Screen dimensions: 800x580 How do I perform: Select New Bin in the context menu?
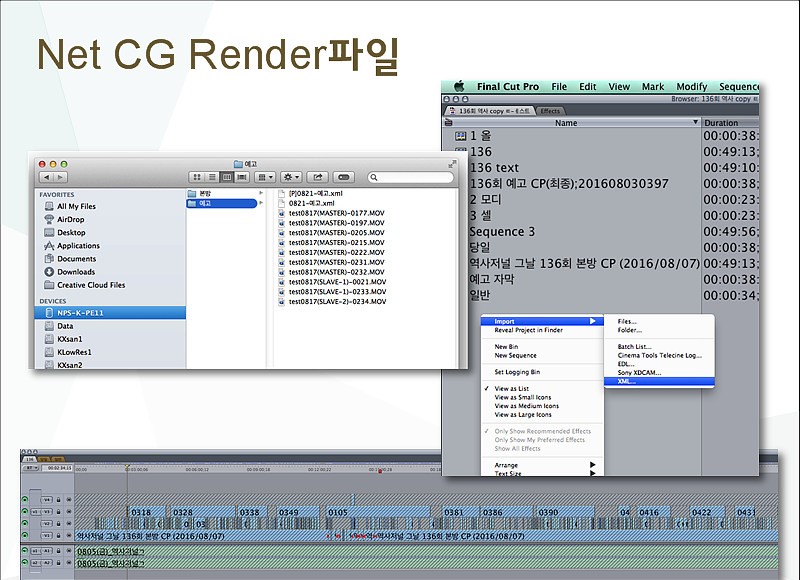click(506, 347)
